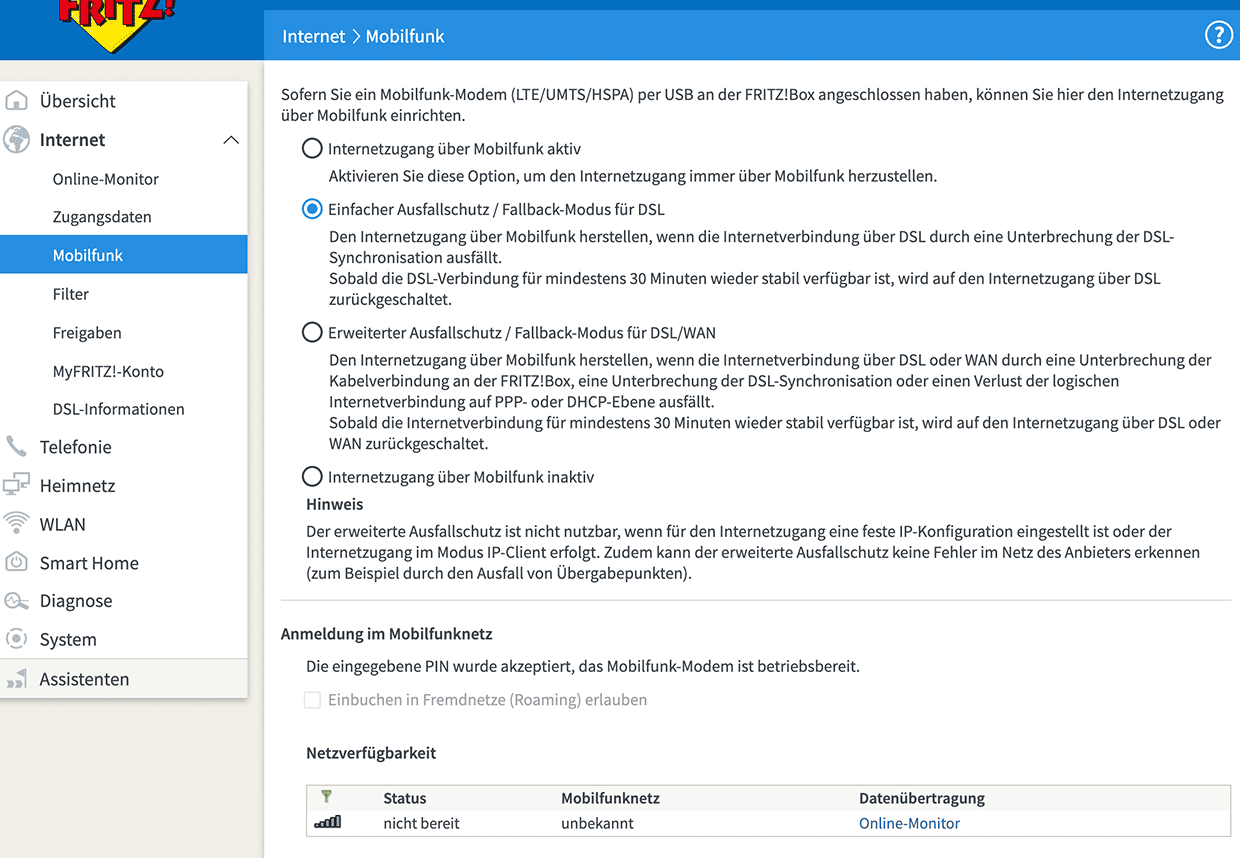The width and height of the screenshot is (1240, 858).
Task: Click 'Internet' in the breadcrumb header
Action: [x=314, y=36]
